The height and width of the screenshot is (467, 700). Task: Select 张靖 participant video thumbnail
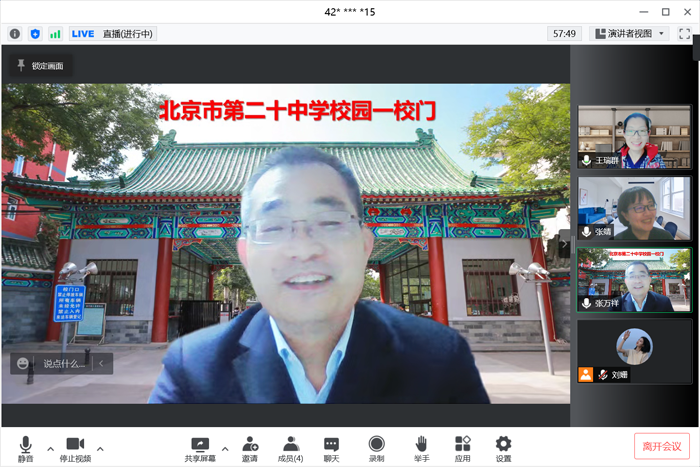[634, 208]
